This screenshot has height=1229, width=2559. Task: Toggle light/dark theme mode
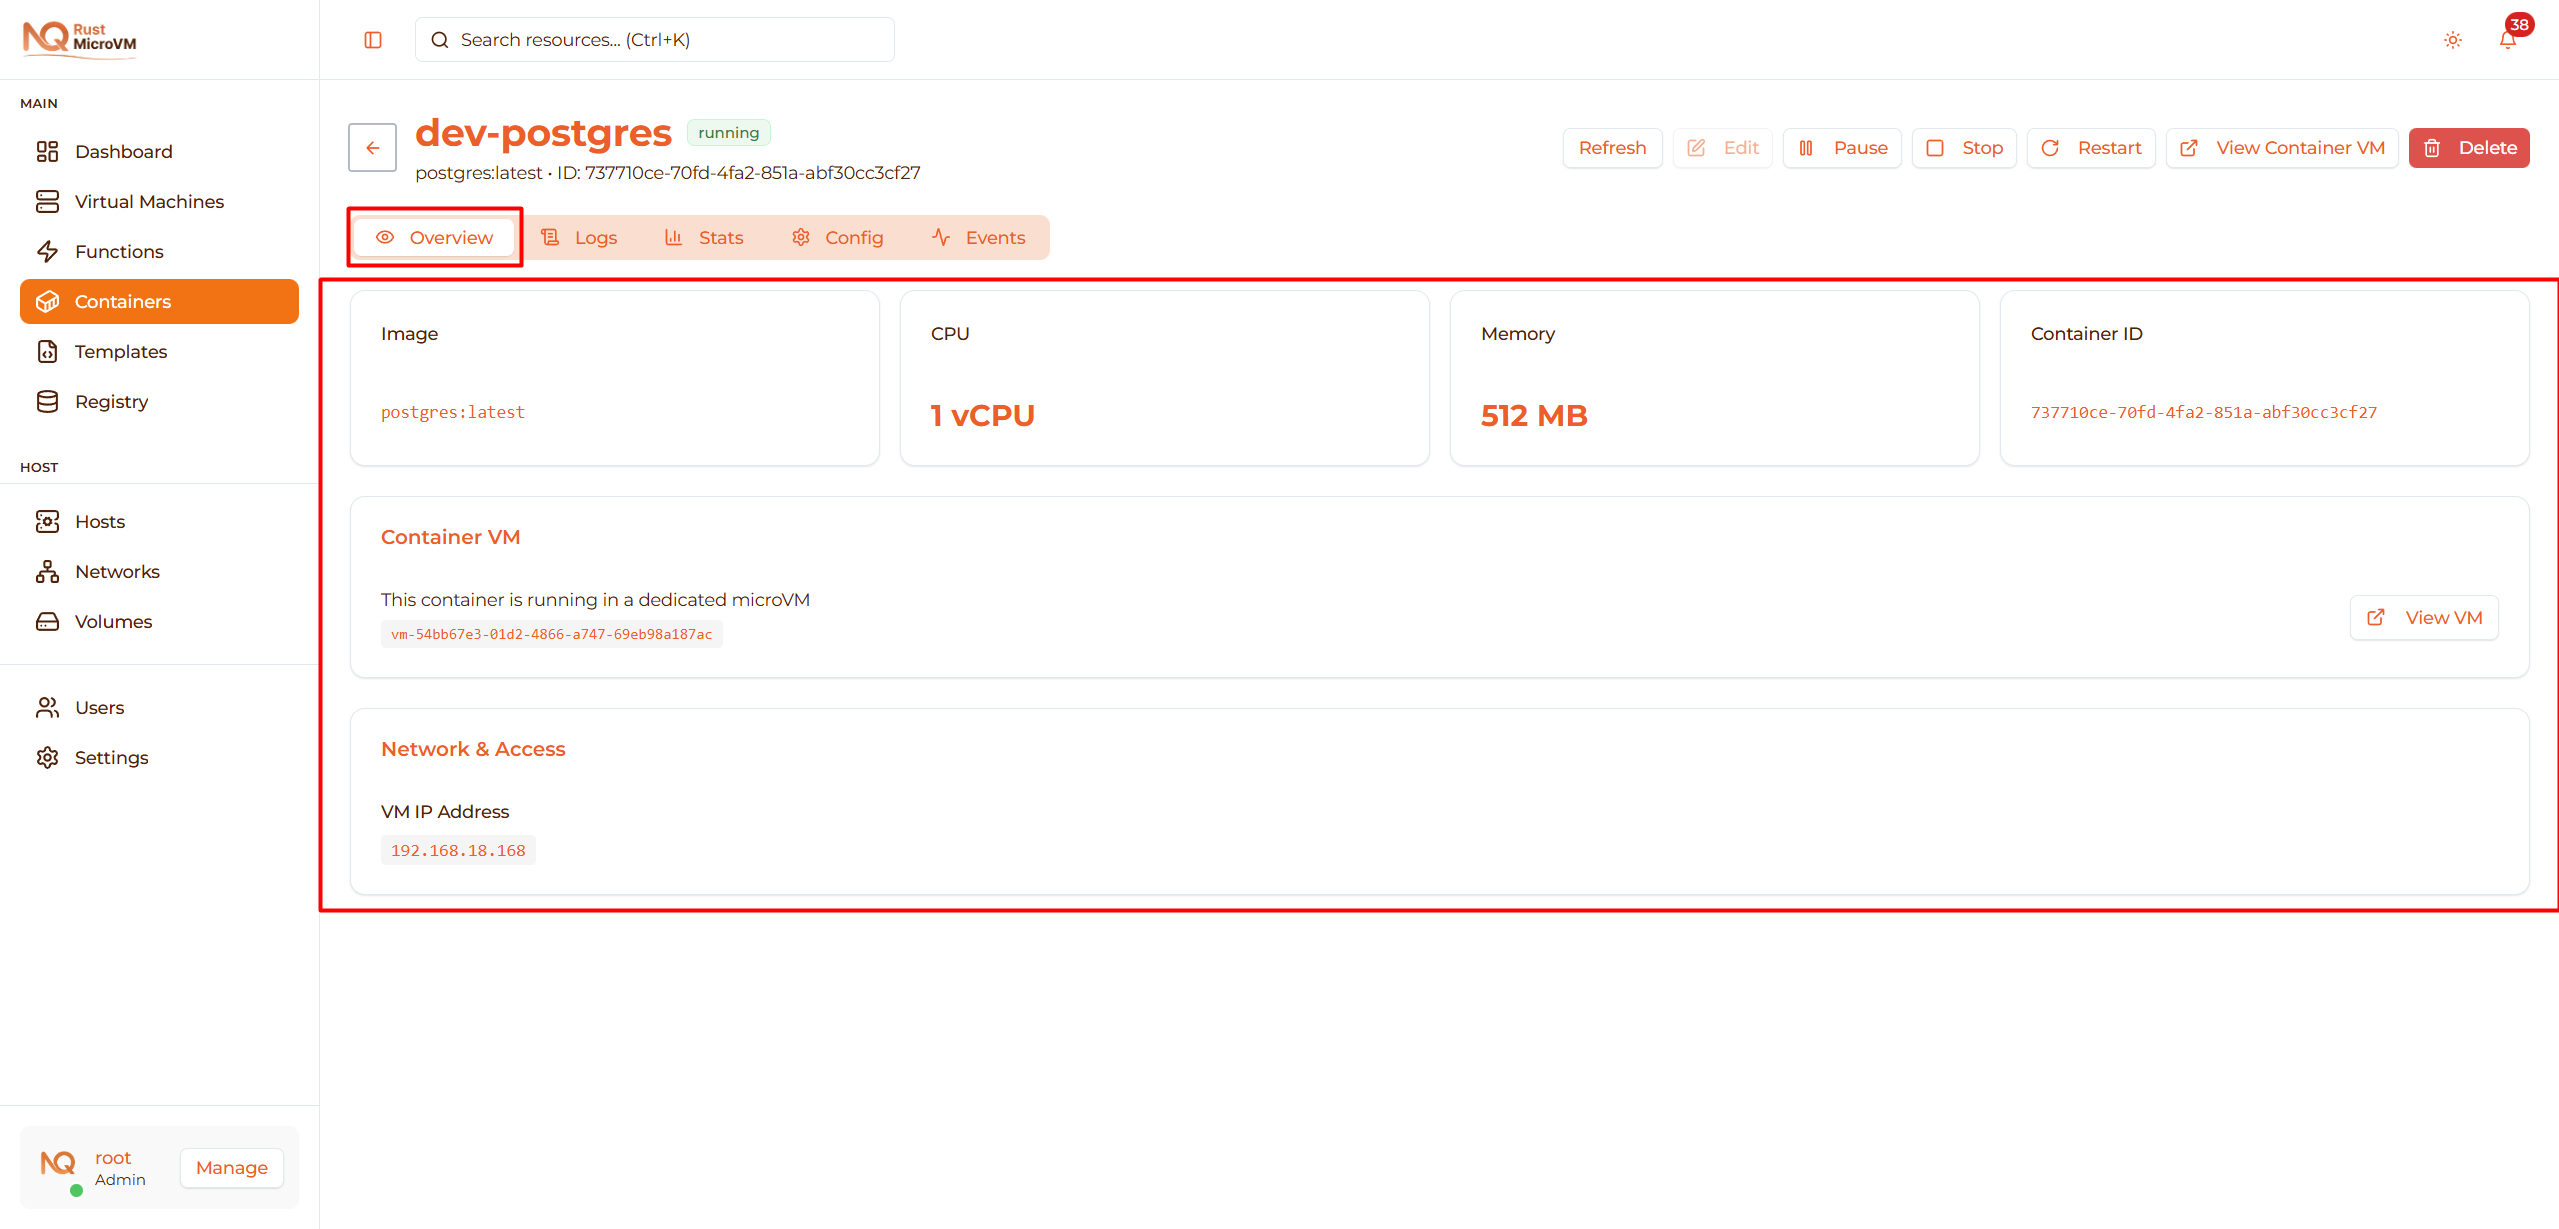click(2452, 40)
